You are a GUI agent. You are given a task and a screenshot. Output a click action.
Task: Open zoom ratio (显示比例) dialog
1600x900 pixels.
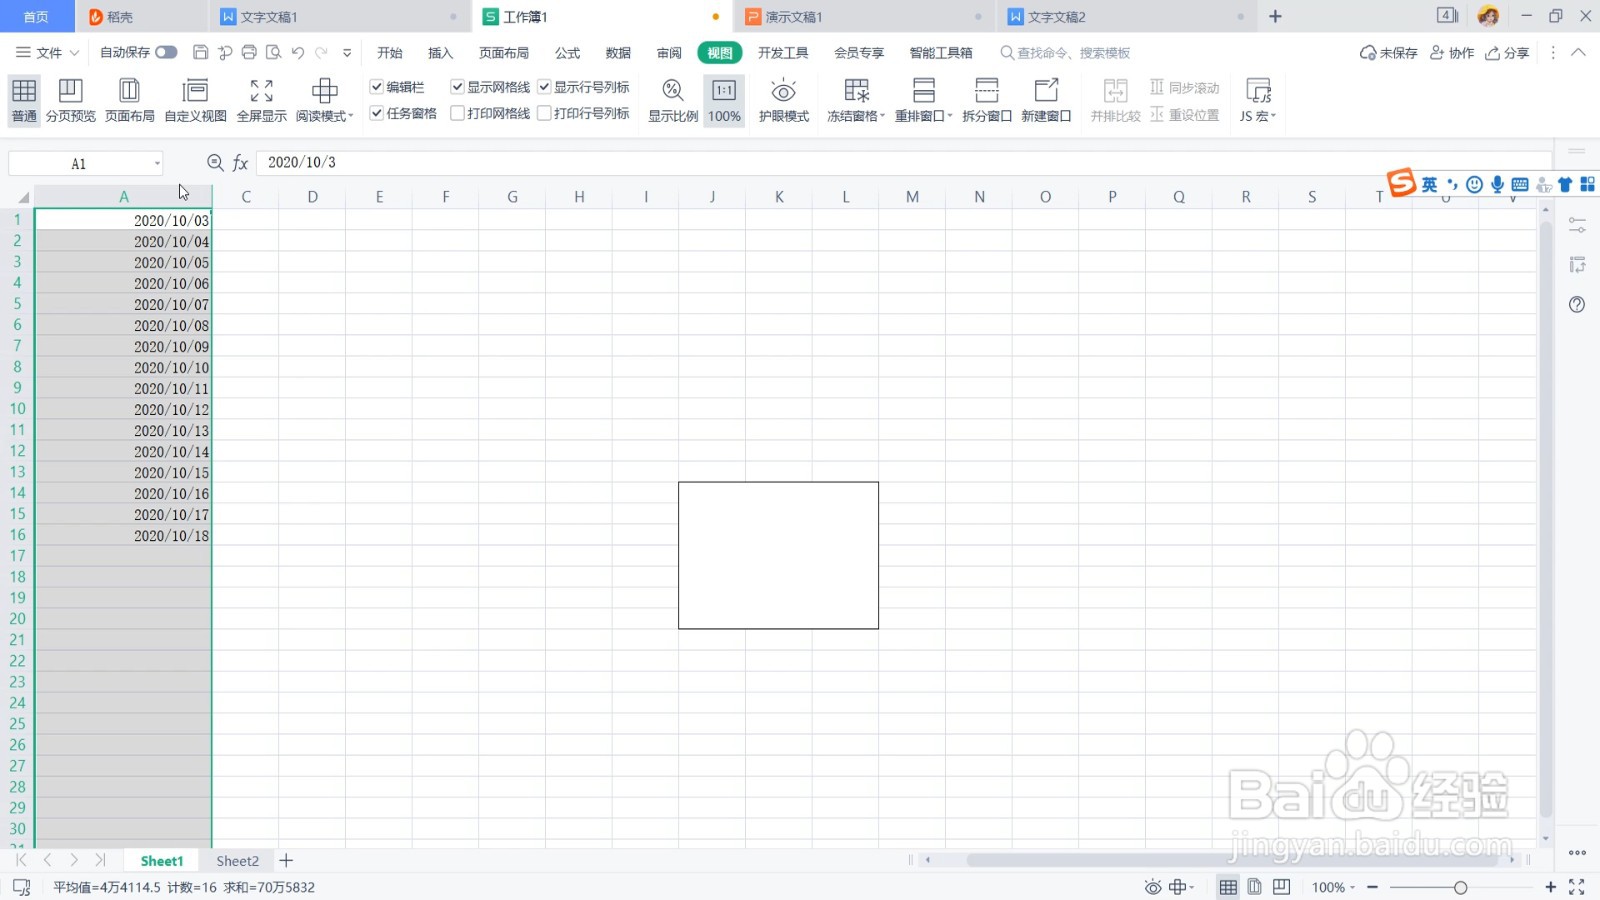coord(673,100)
